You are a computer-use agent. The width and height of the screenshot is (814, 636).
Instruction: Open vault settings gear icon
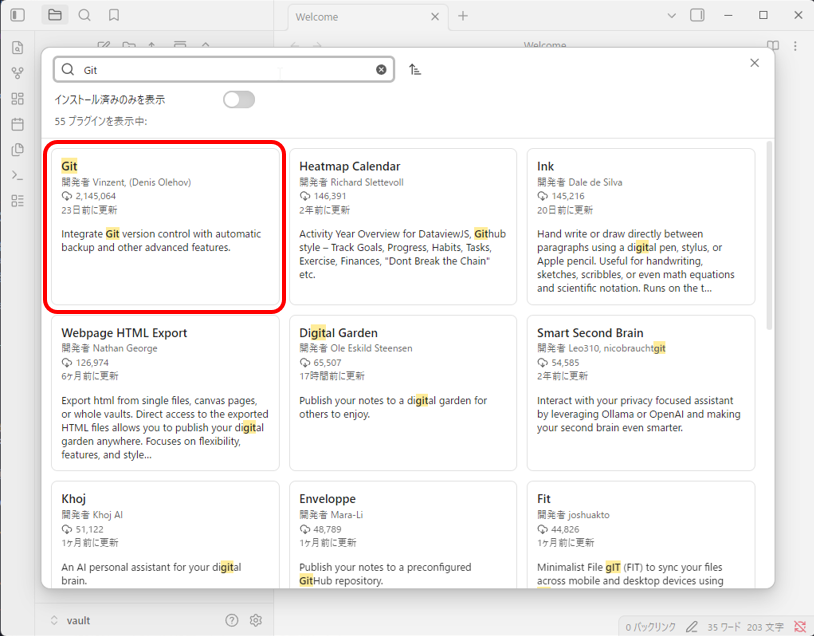pyautogui.click(x=256, y=620)
